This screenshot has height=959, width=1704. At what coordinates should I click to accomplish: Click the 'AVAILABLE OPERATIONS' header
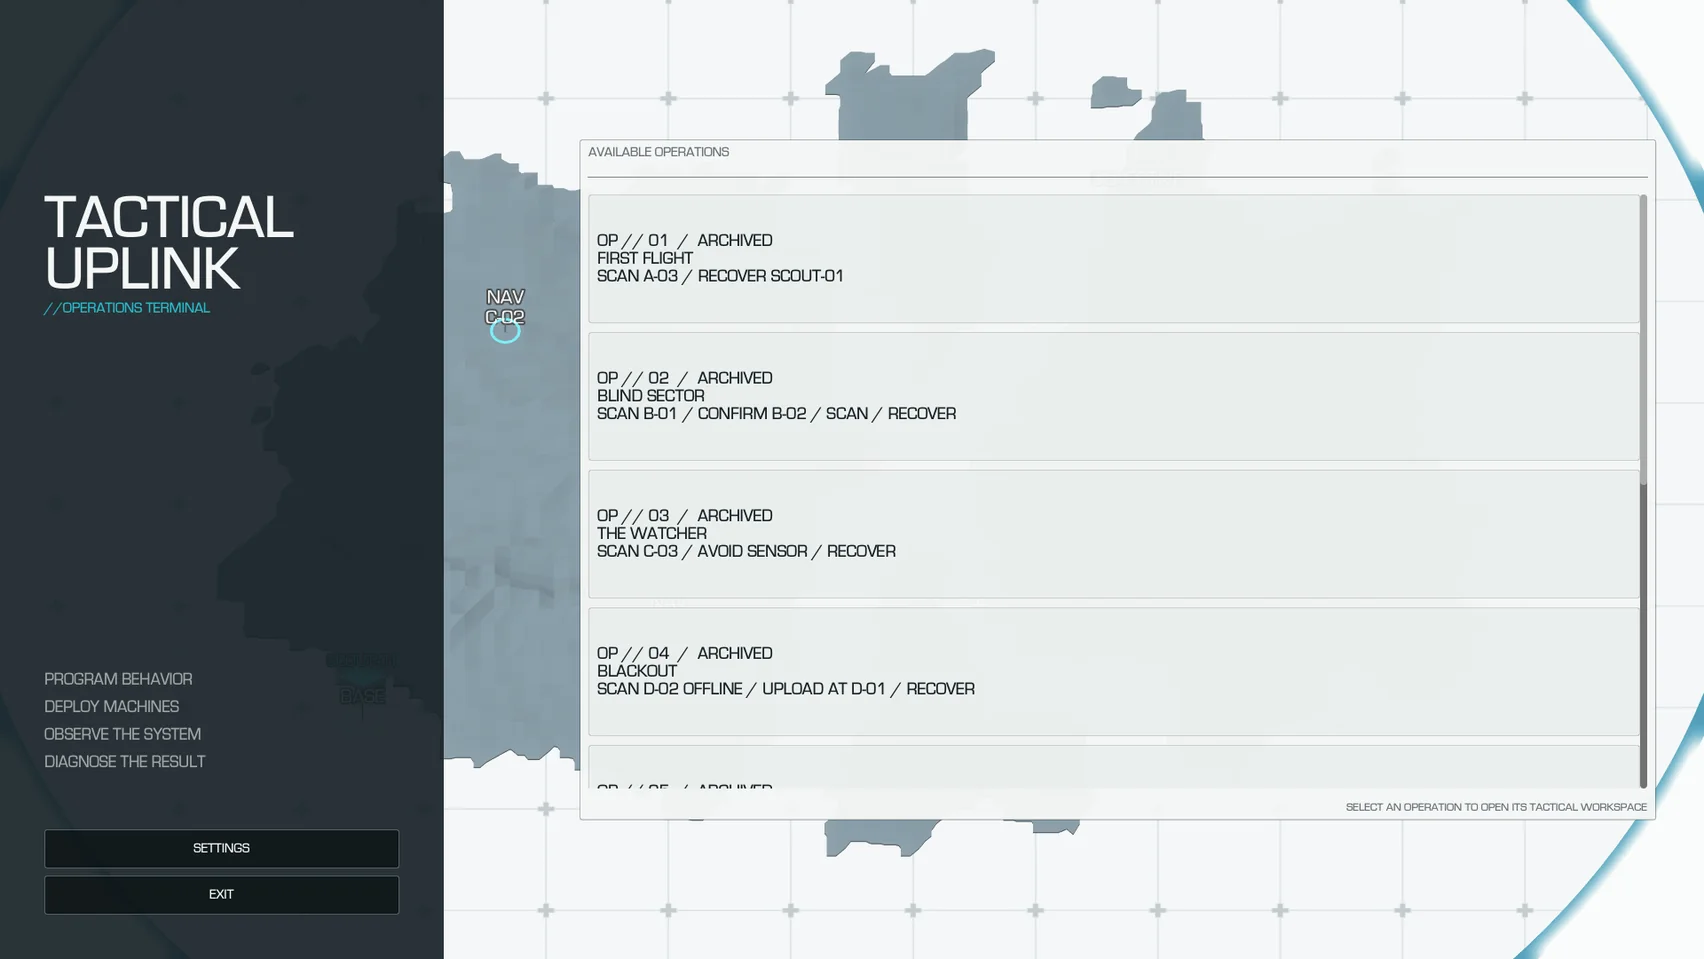[658, 152]
